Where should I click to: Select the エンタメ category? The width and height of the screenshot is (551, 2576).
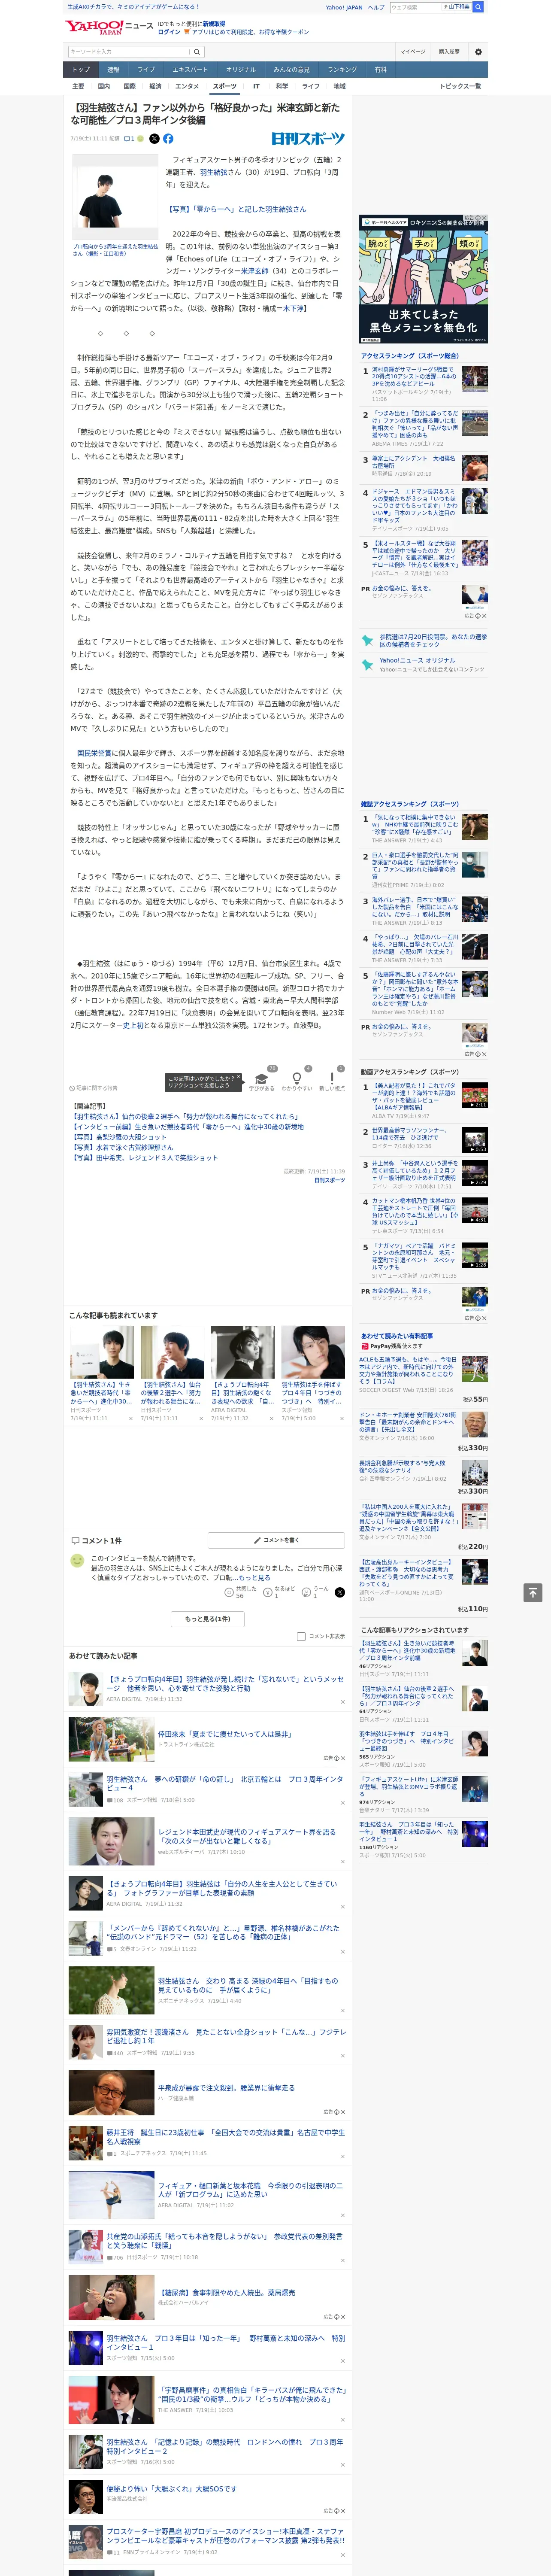coord(187,86)
